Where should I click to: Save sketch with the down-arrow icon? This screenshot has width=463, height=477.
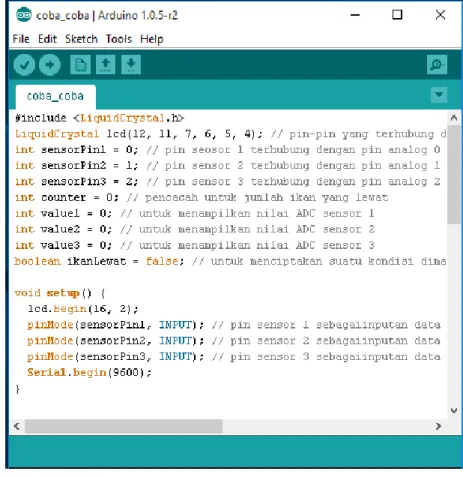pos(131,64)
